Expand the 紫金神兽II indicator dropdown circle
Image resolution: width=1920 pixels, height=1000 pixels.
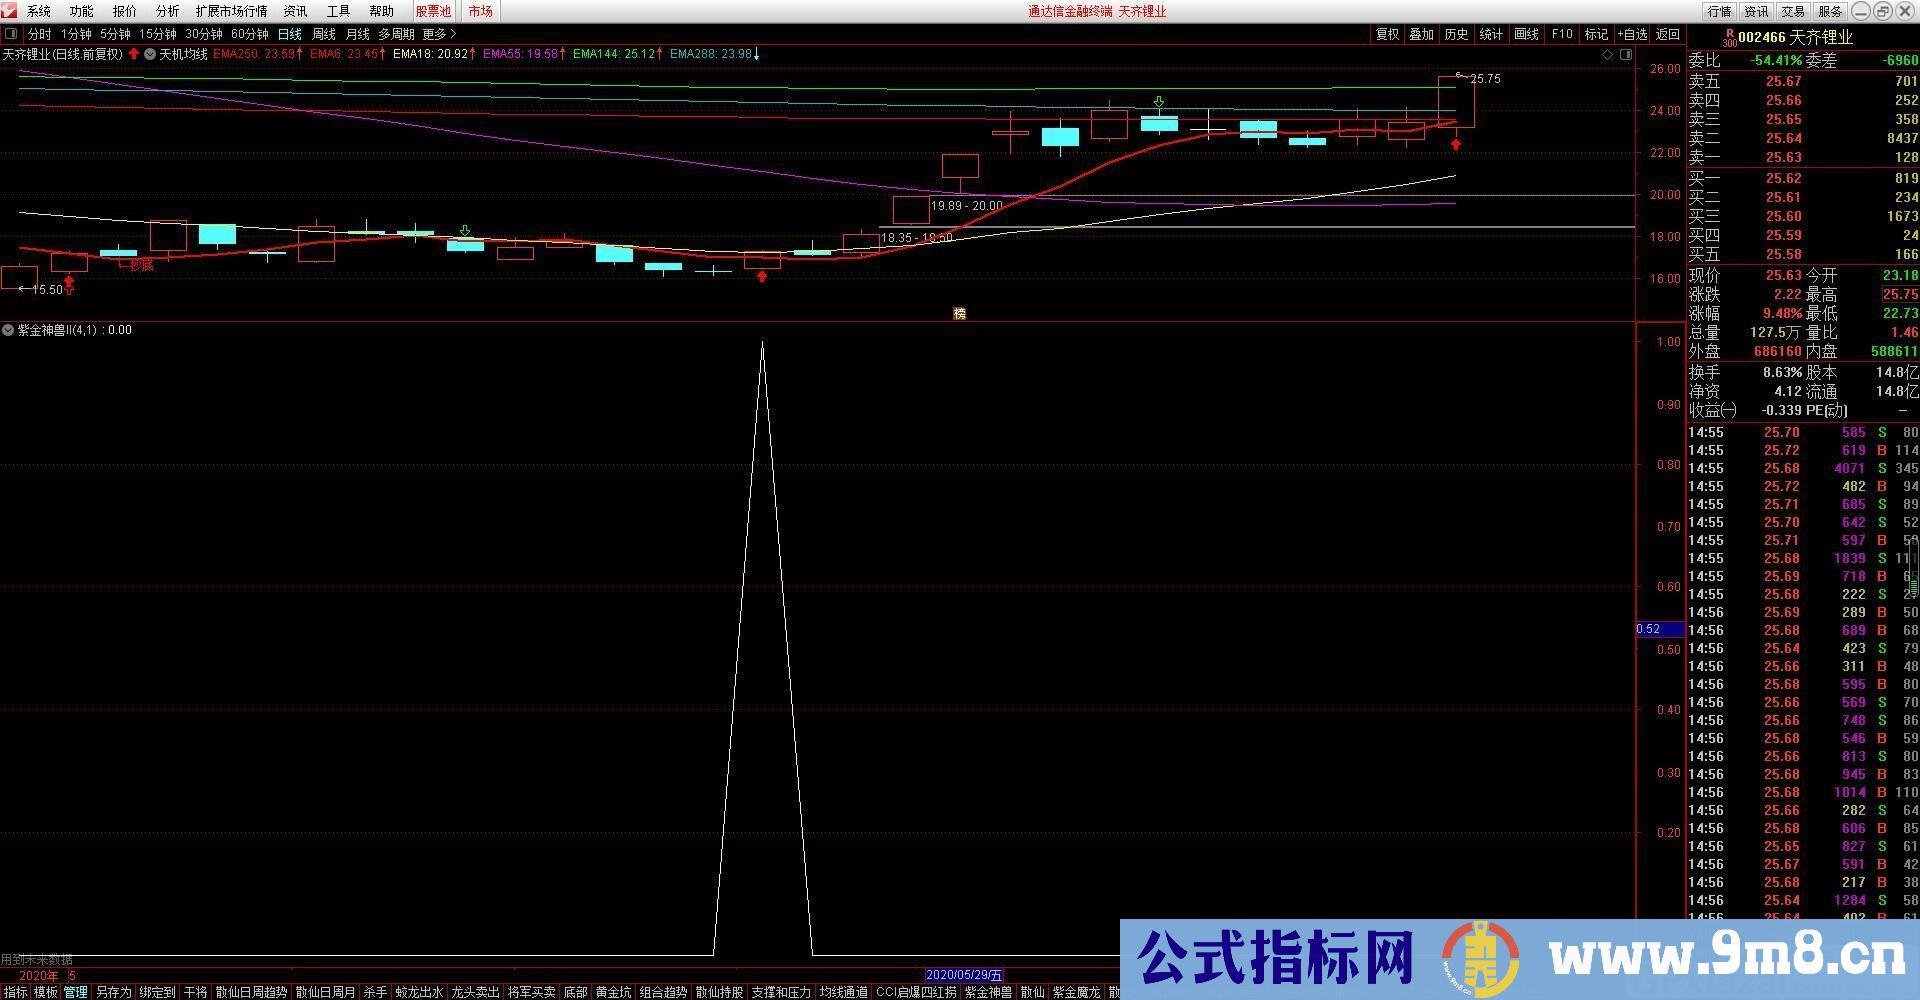click(8, 330)
